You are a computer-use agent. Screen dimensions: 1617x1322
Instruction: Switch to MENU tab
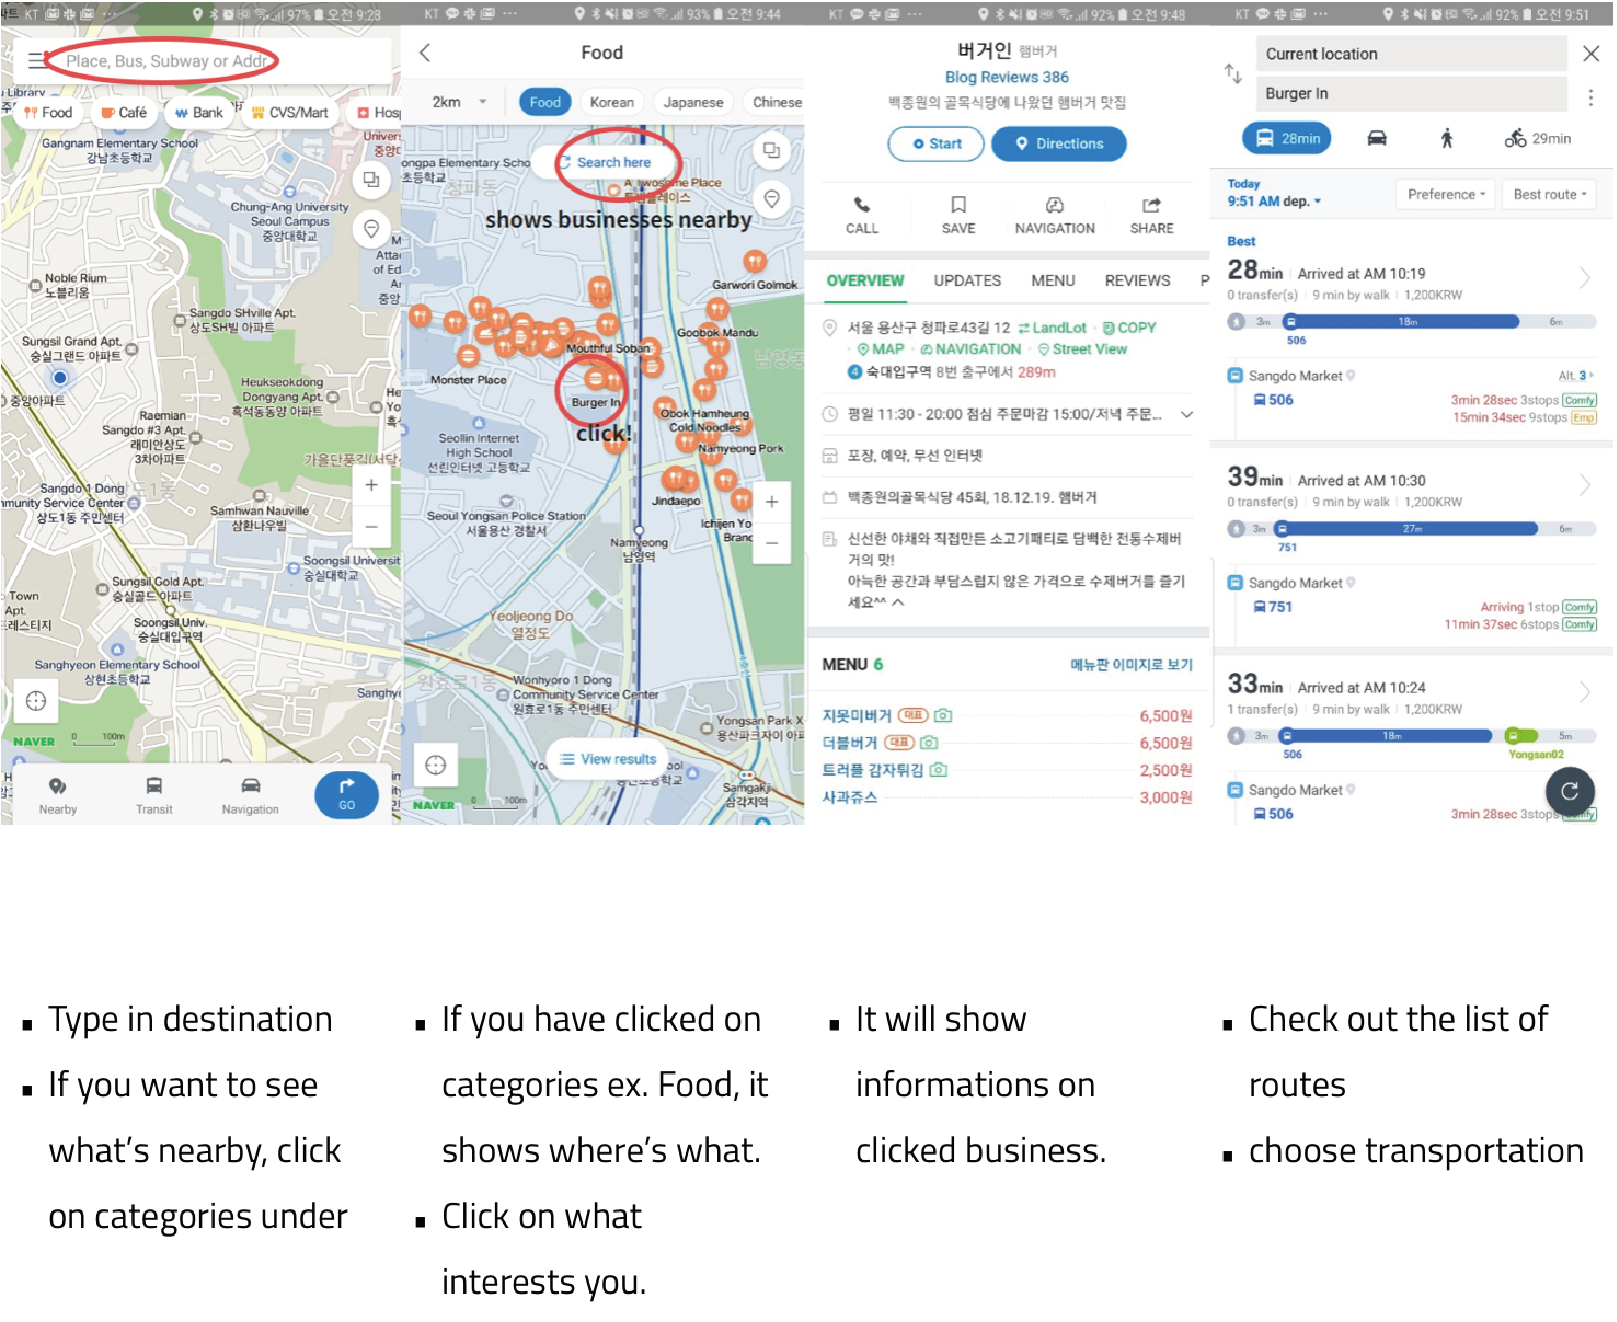[x=1053, y=281]
